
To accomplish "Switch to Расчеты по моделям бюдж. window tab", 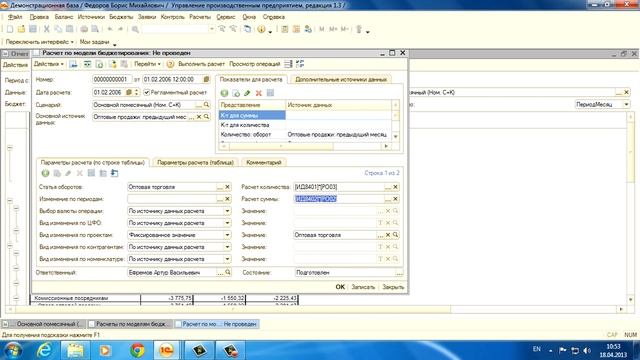I will [130, 324].
